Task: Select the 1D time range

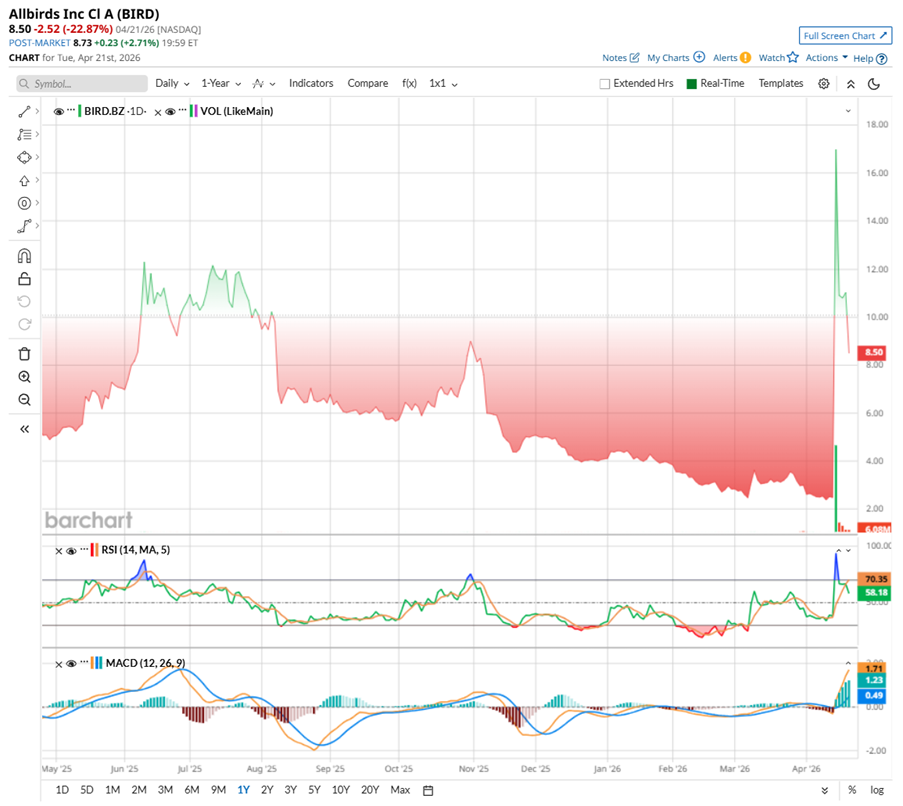Action: pyautogui.click(x=62, y=790)
